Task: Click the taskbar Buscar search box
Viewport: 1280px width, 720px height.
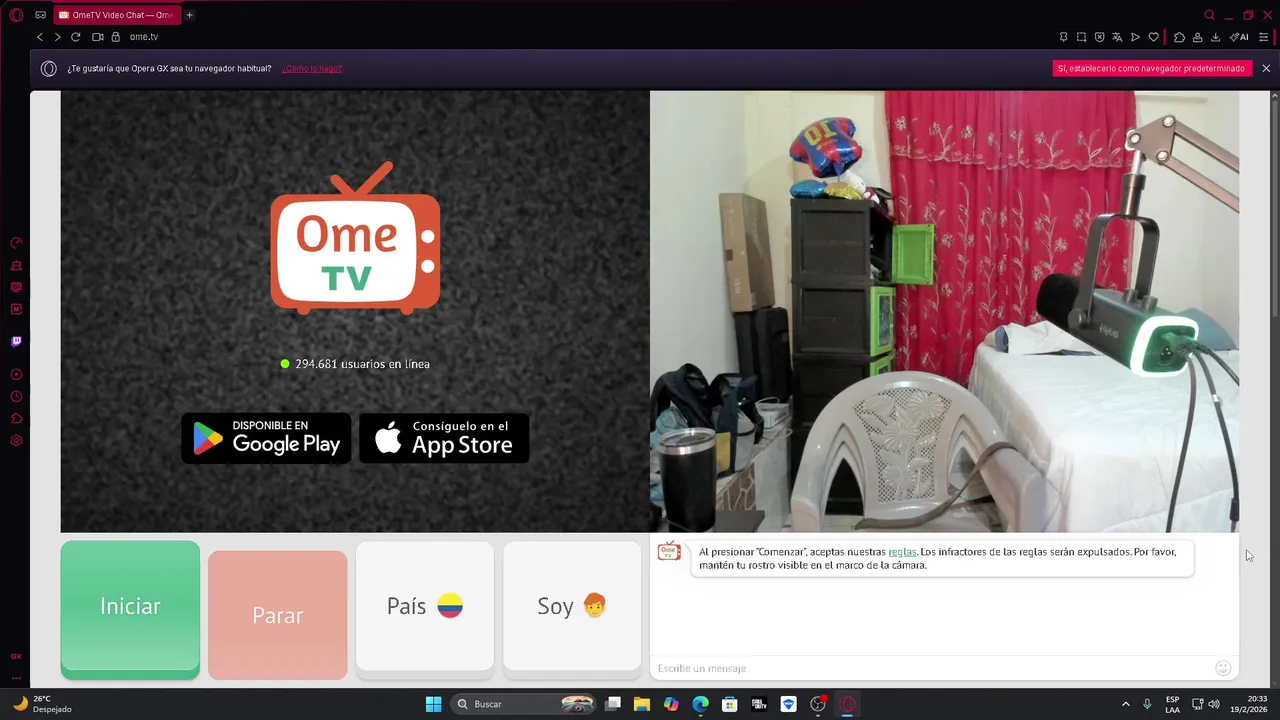Action: 525,704
